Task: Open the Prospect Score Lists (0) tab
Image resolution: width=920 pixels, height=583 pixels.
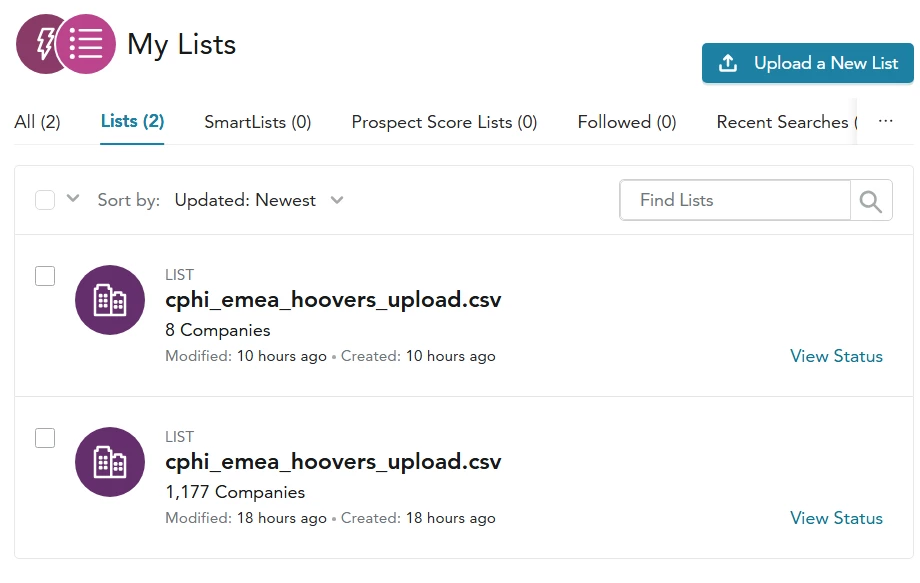Action: [444, 121]
